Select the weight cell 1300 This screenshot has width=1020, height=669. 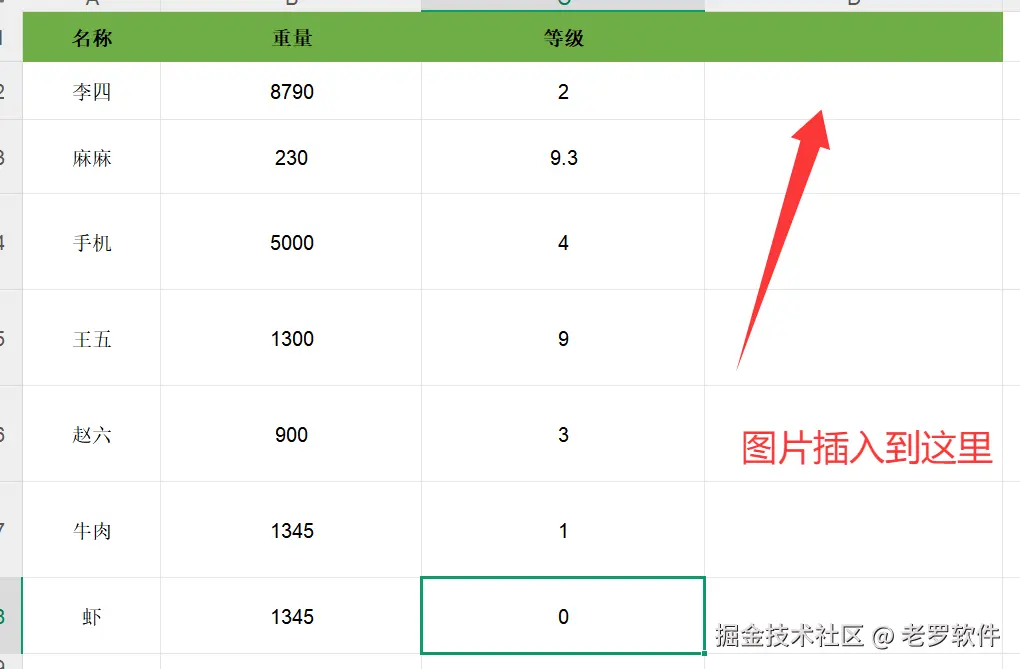[291, 338]
